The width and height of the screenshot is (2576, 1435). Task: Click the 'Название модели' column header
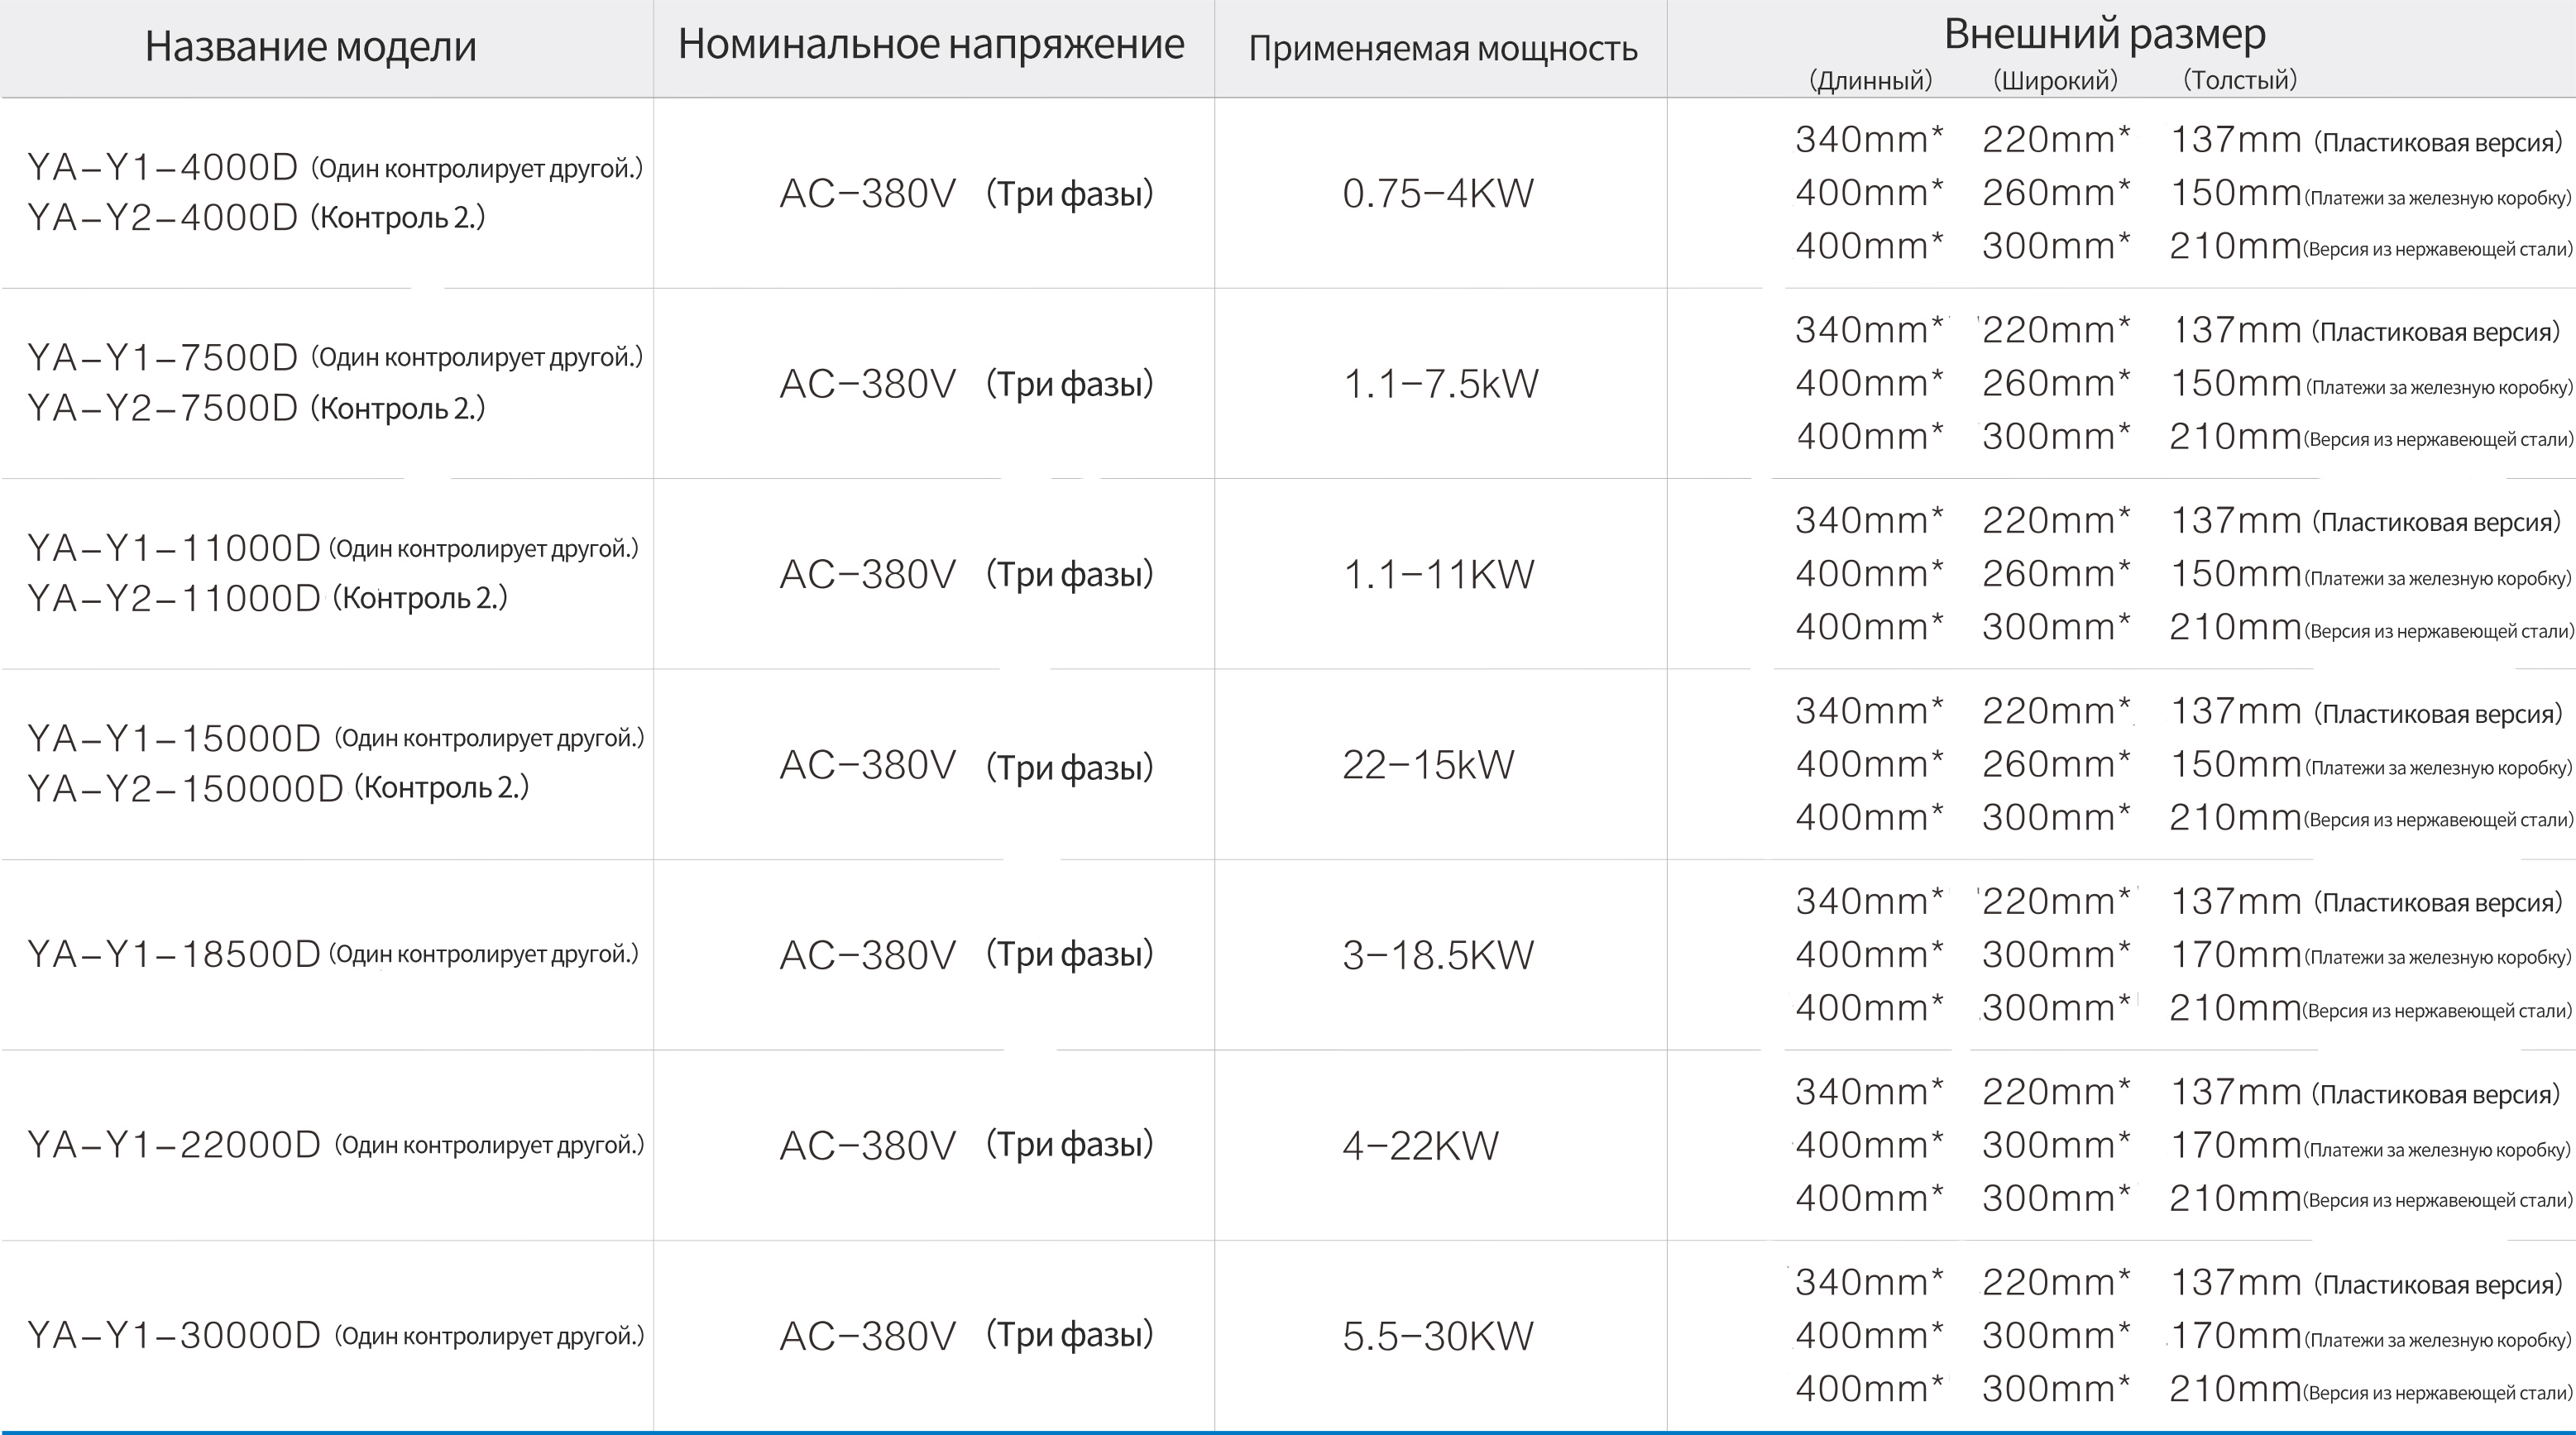pyautogui.click(x=310, y=47)
